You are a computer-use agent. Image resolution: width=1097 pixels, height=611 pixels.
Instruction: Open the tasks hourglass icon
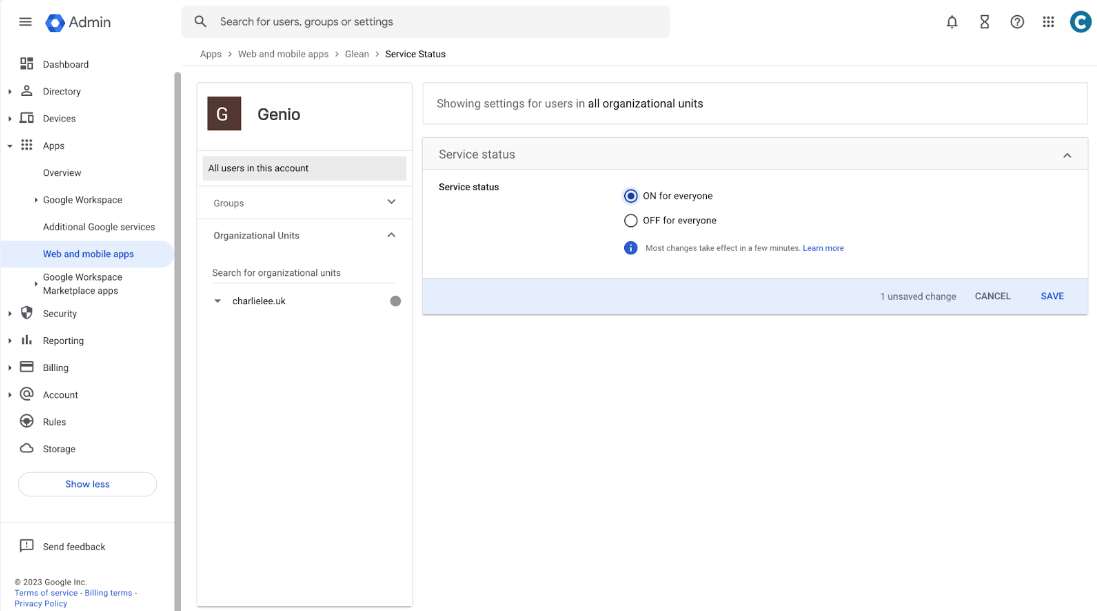(984, 22)
